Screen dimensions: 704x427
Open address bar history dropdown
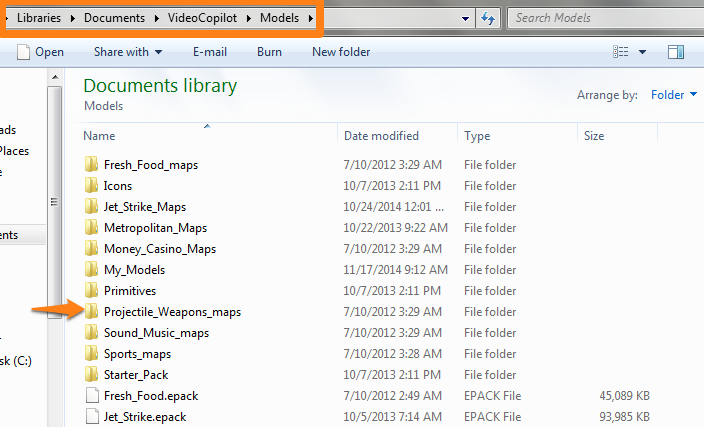466,18
